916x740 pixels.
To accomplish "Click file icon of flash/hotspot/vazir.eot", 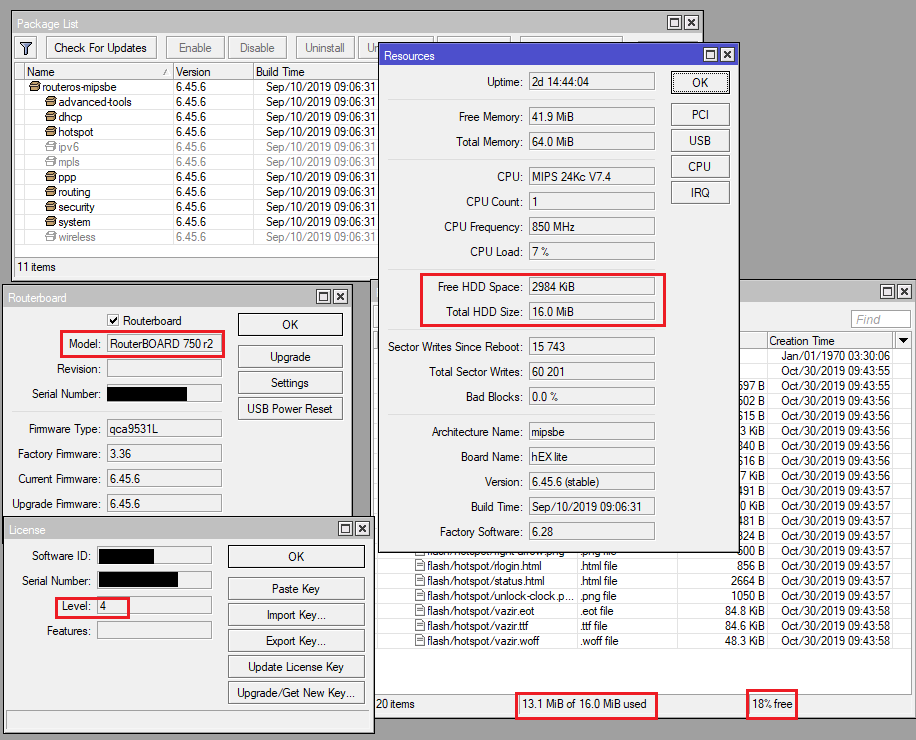I will (419, 610).
